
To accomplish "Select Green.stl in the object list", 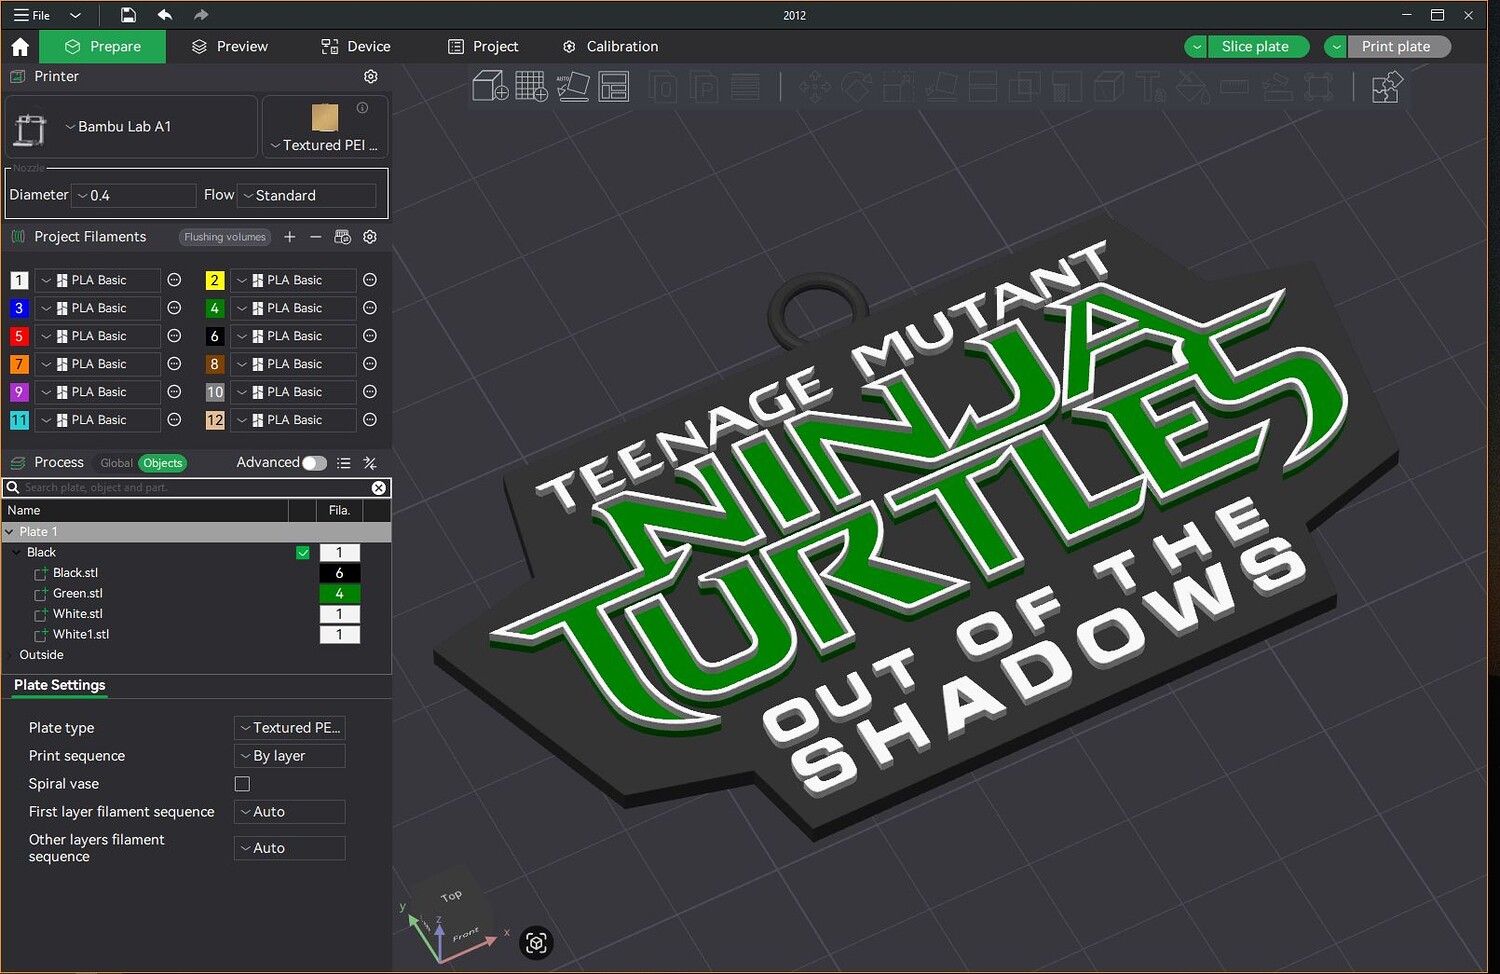I will 78,594.
